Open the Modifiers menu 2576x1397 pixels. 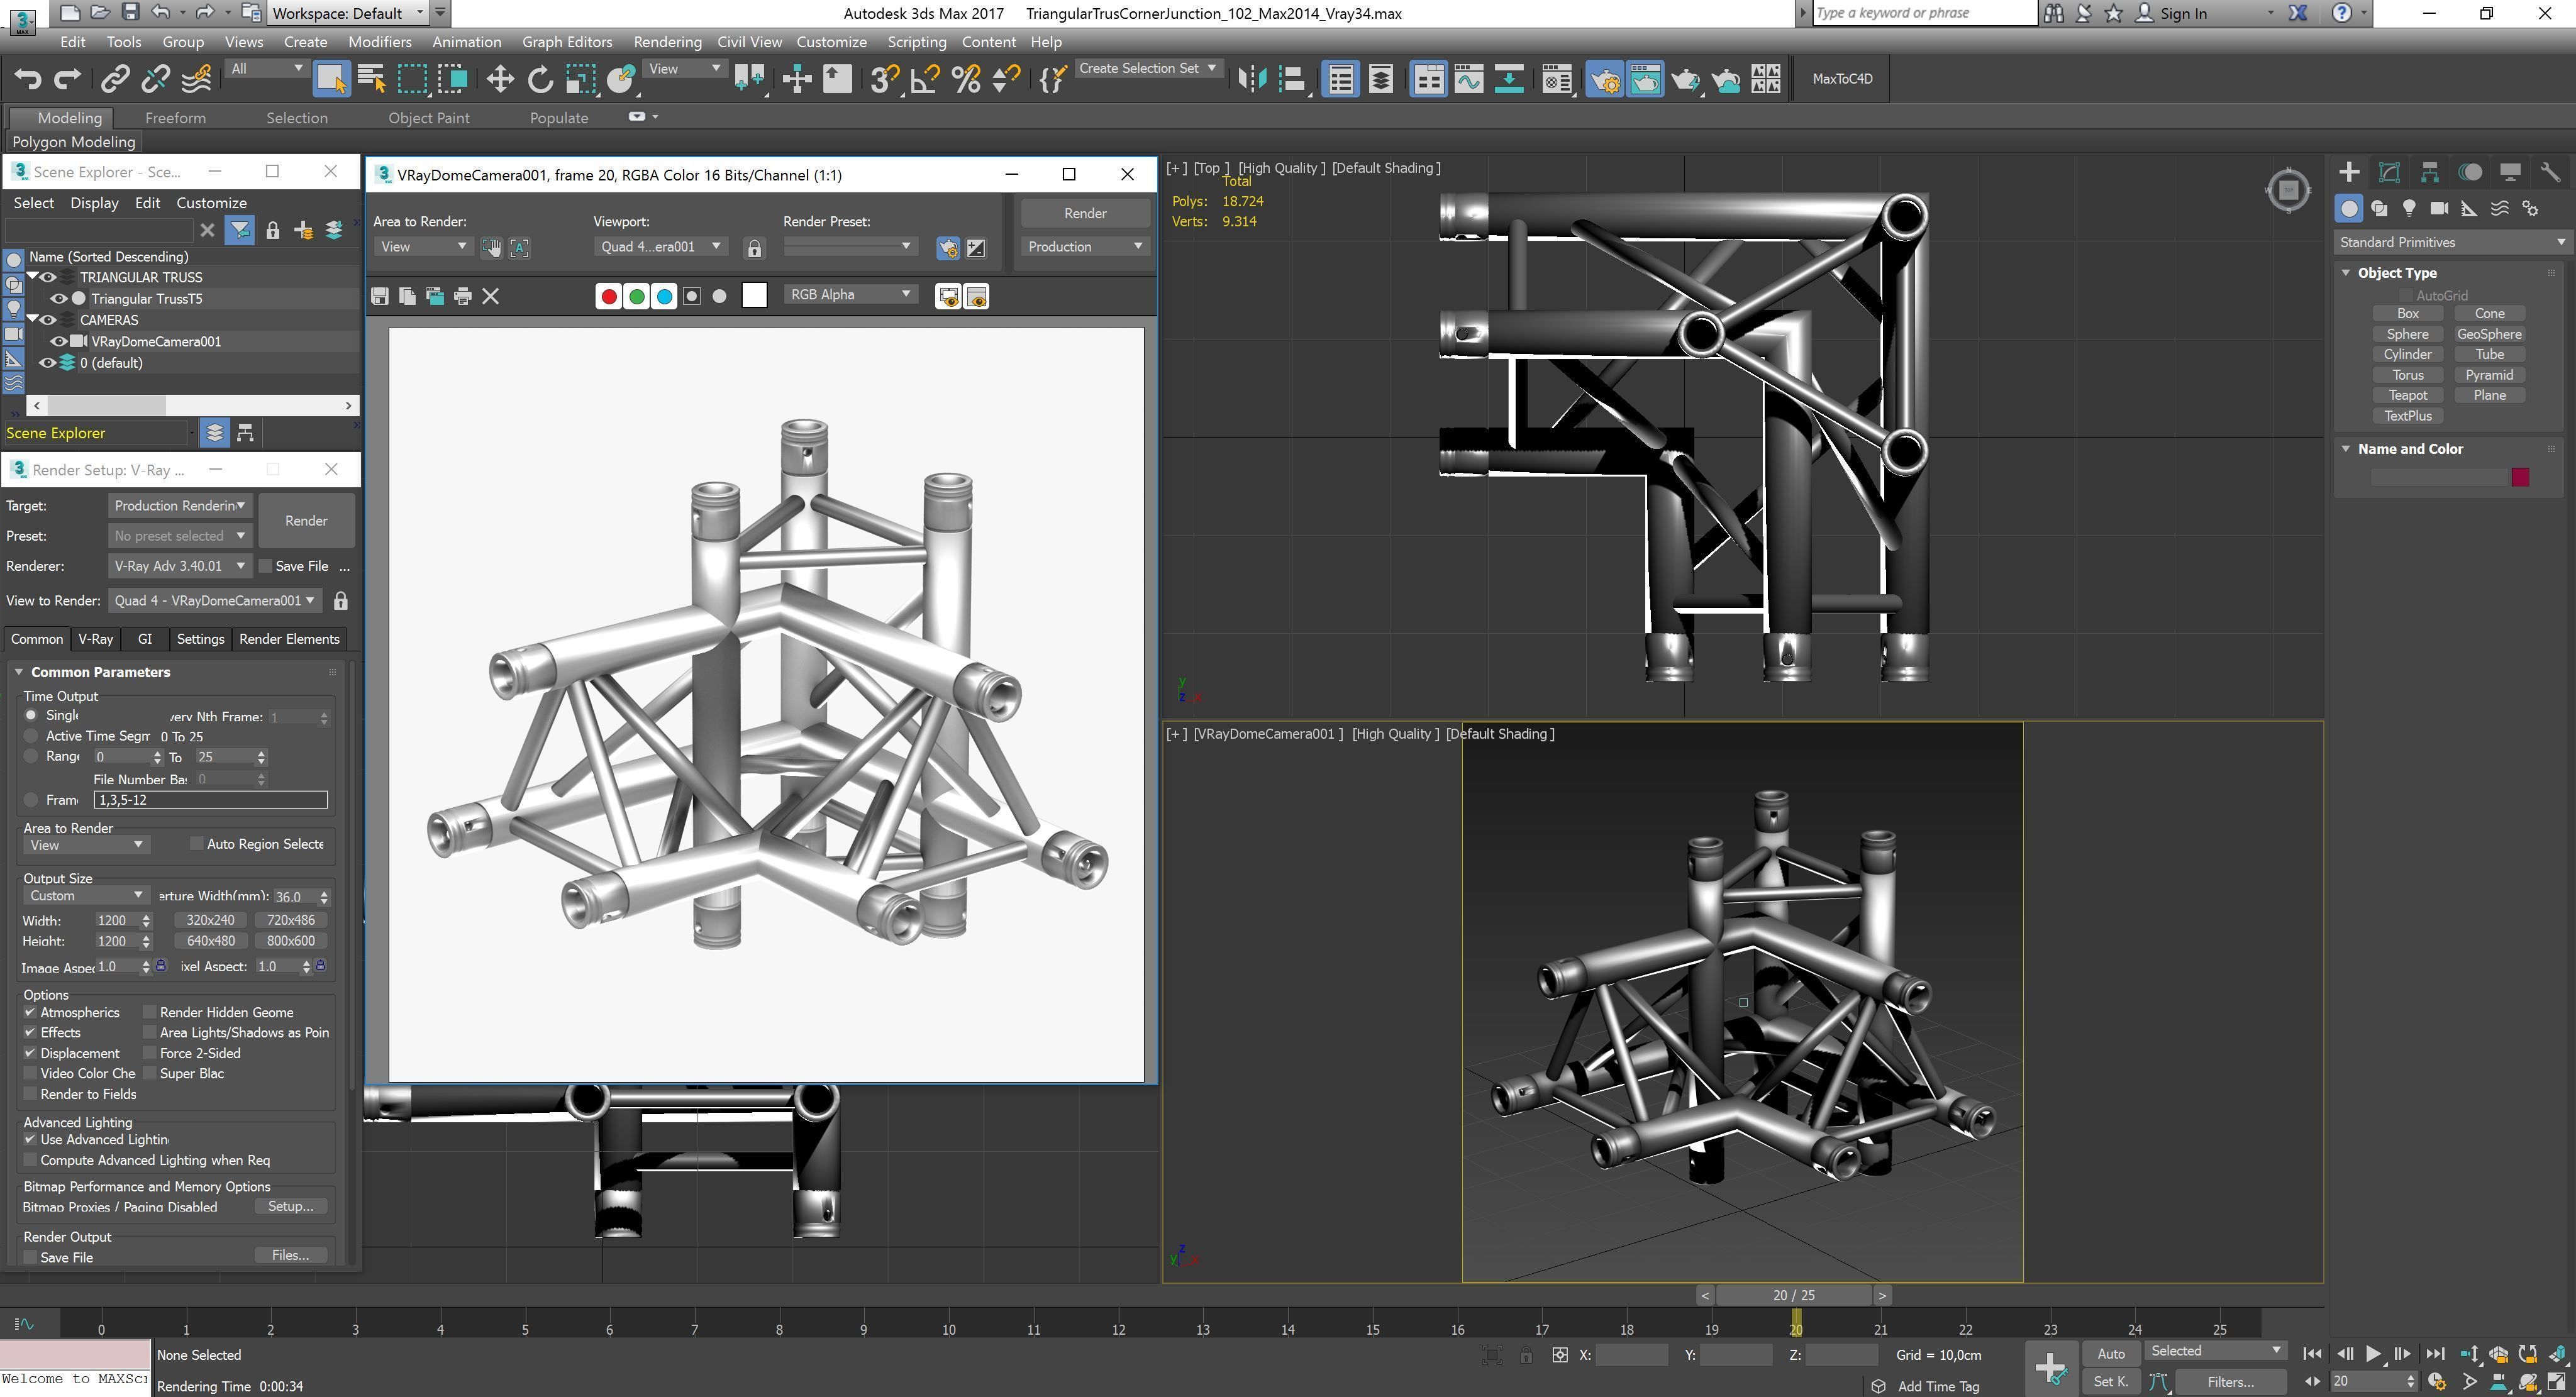379,42
